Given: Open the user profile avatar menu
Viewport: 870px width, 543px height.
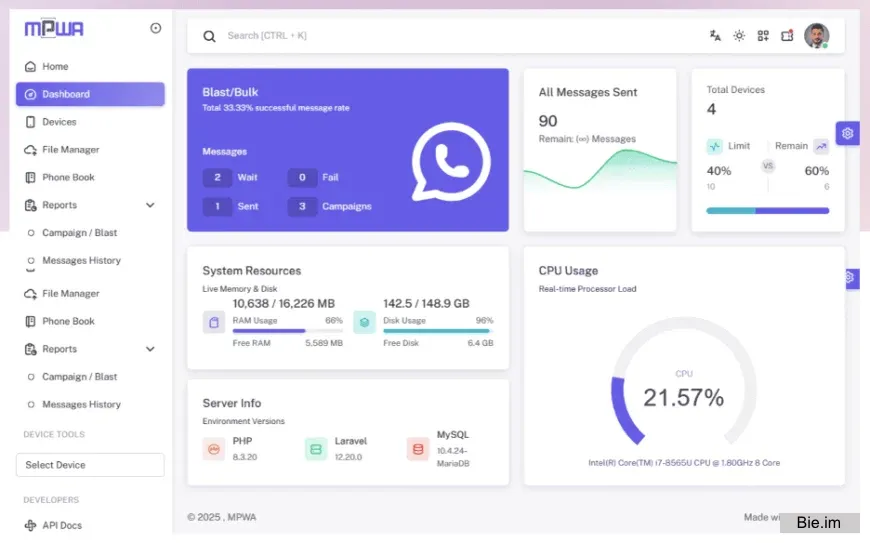Looking at the screenshot, I should click(x=816, y=35).
